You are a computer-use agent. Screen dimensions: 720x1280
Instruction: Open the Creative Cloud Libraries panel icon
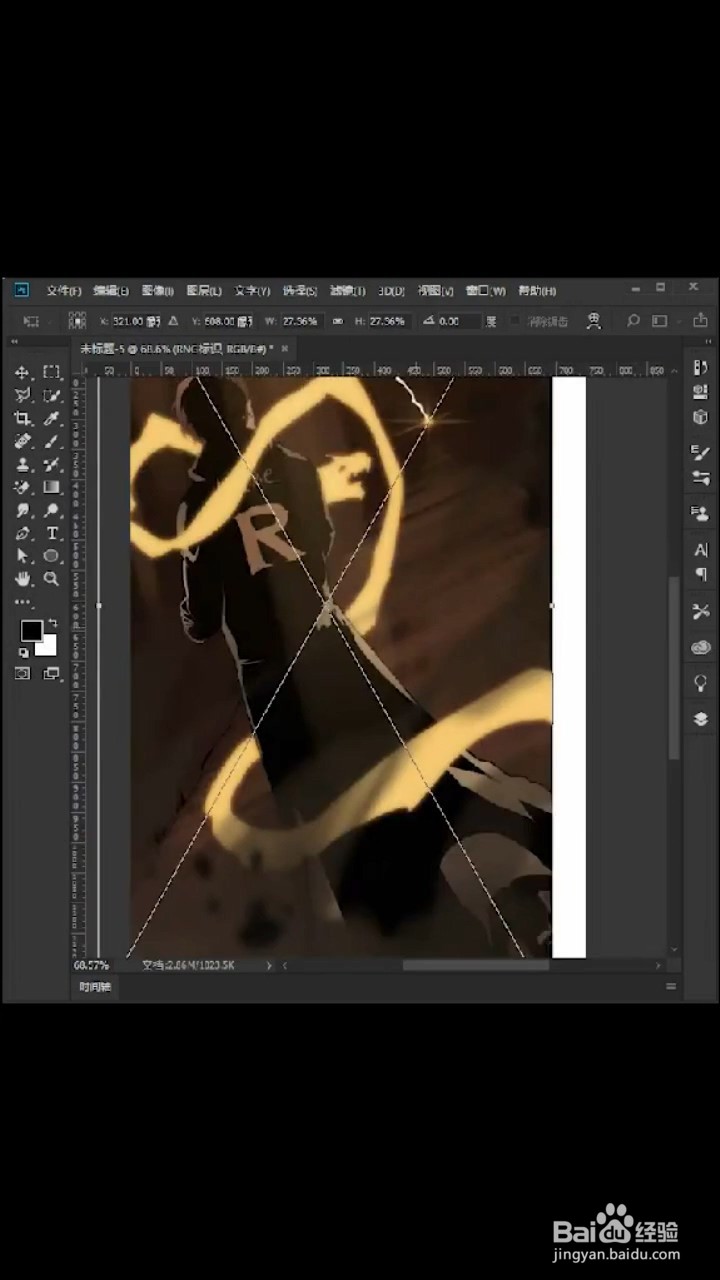(700, 648)
